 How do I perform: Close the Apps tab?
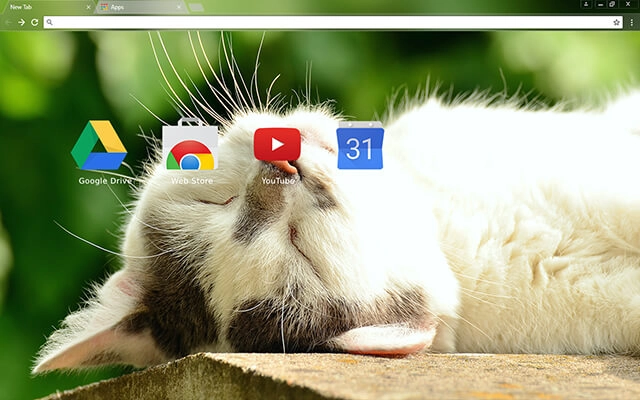179,7
